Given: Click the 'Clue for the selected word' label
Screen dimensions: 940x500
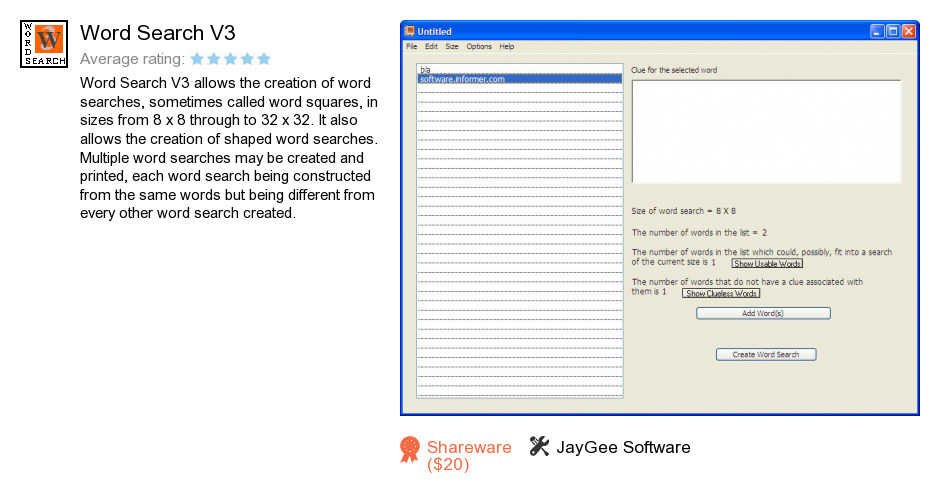Looking at the screenshot, I should tap(674, 70).
